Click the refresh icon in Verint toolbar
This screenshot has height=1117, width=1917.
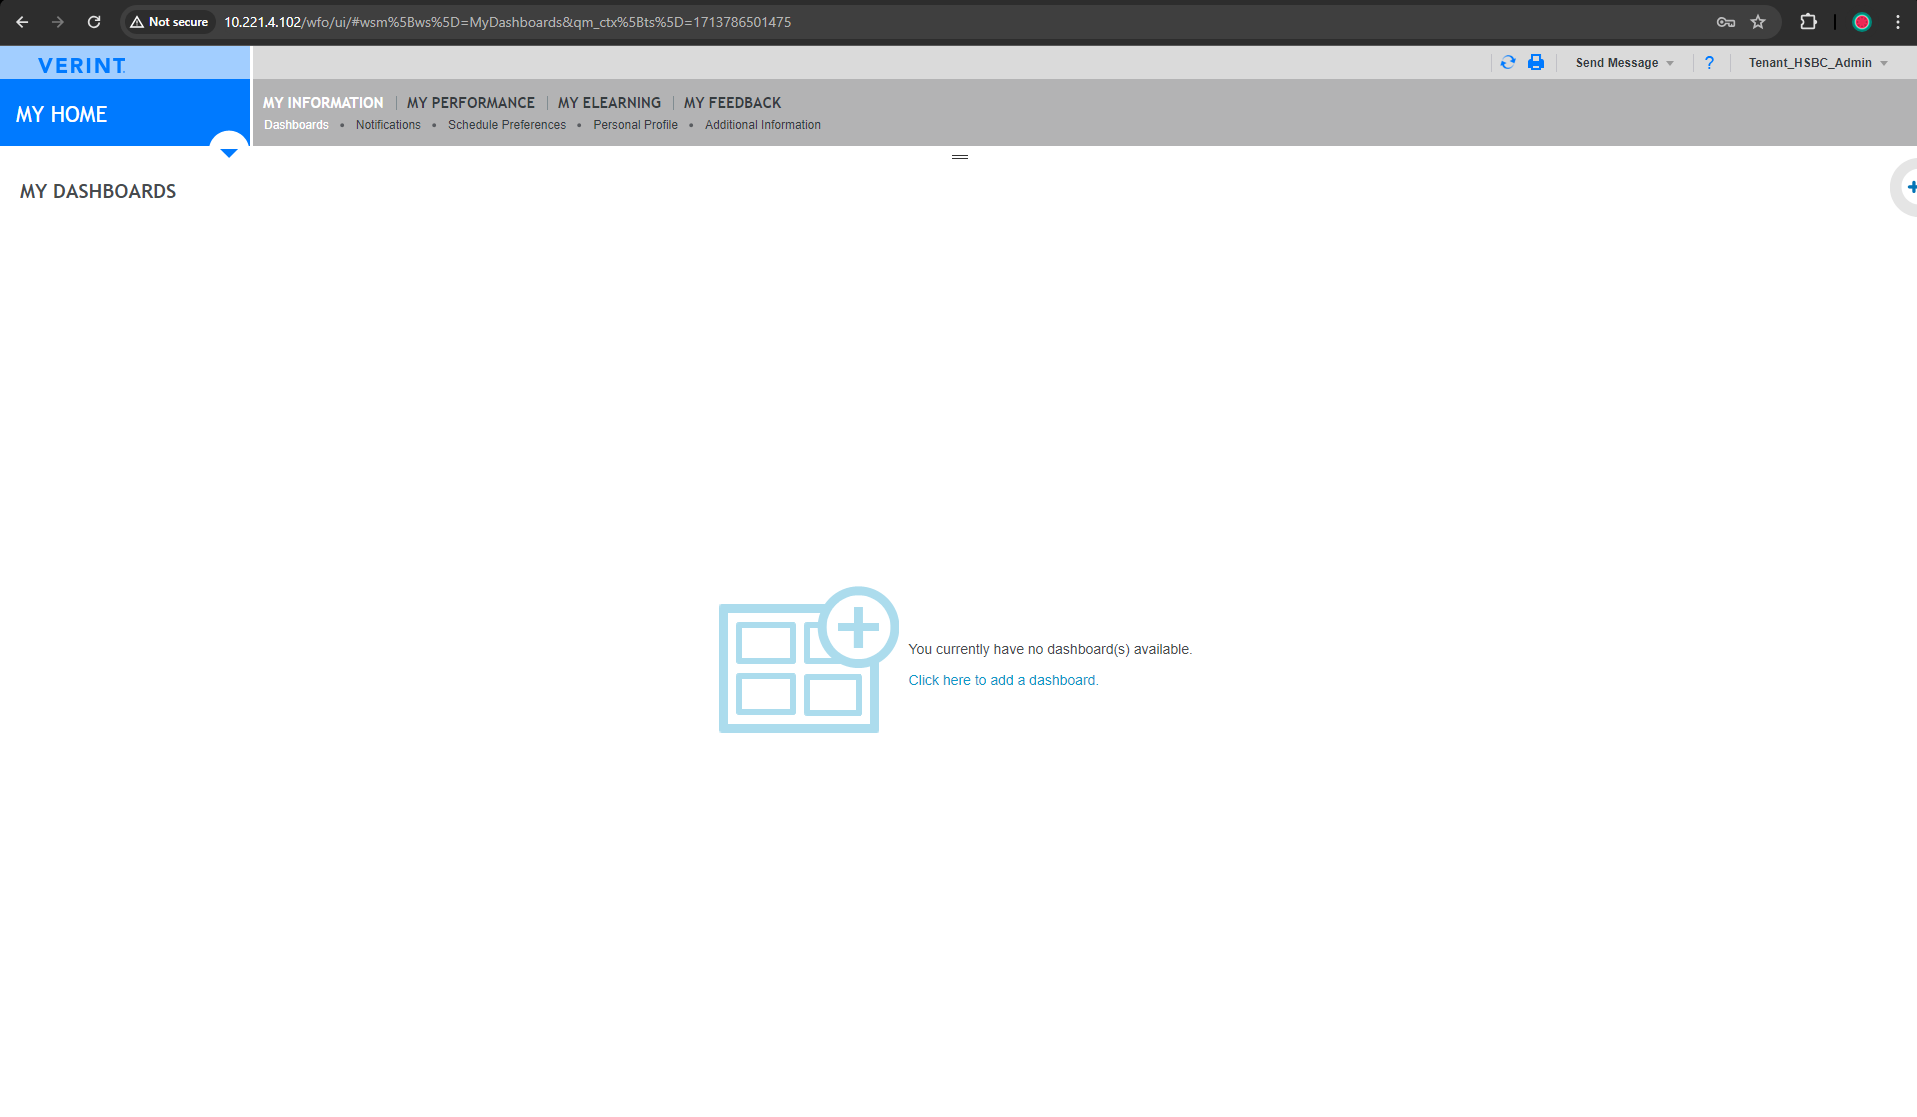click(x=1508, y=63)
